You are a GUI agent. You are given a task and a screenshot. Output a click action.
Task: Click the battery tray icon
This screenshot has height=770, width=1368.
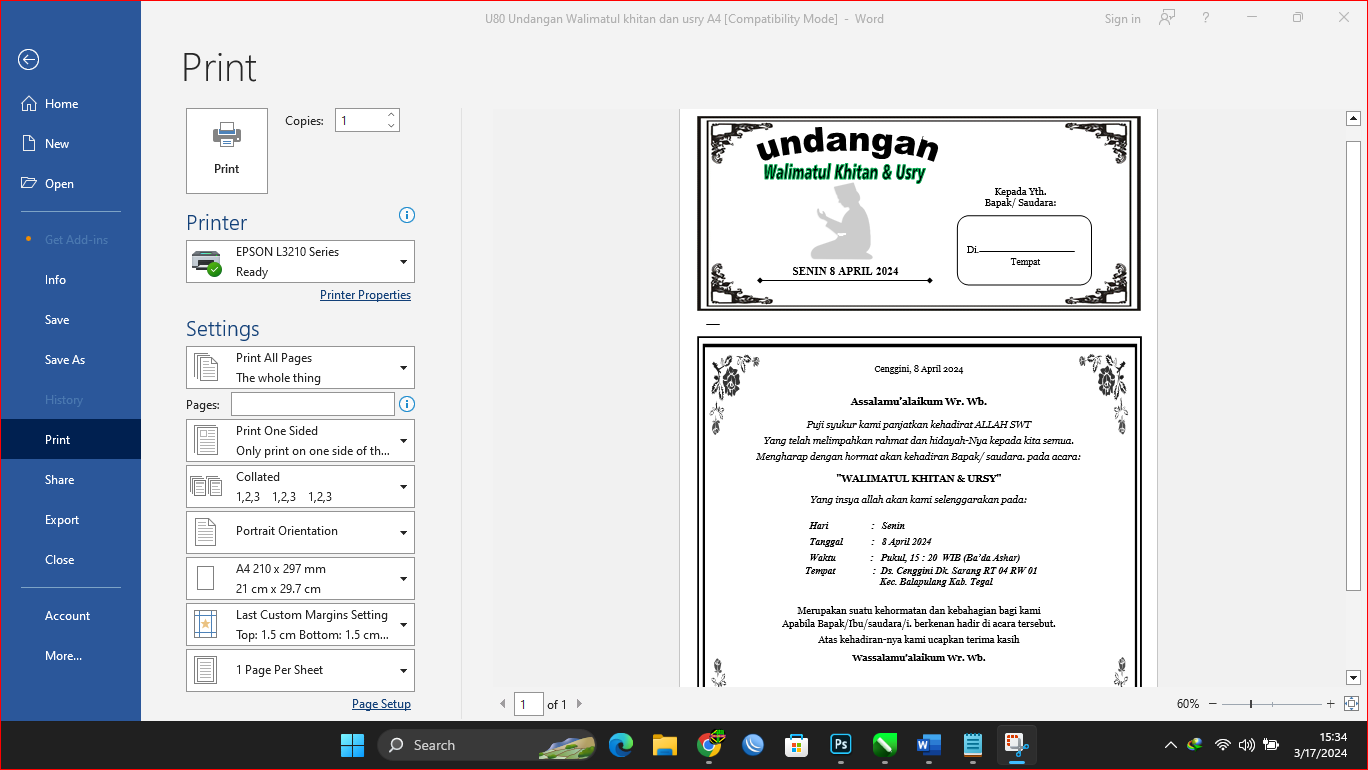pyautogui.click(x=1271, y=745)
